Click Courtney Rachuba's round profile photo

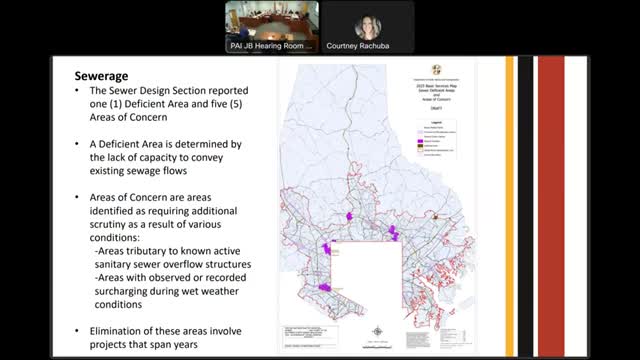pyautogui.click(x=368, y=27)
